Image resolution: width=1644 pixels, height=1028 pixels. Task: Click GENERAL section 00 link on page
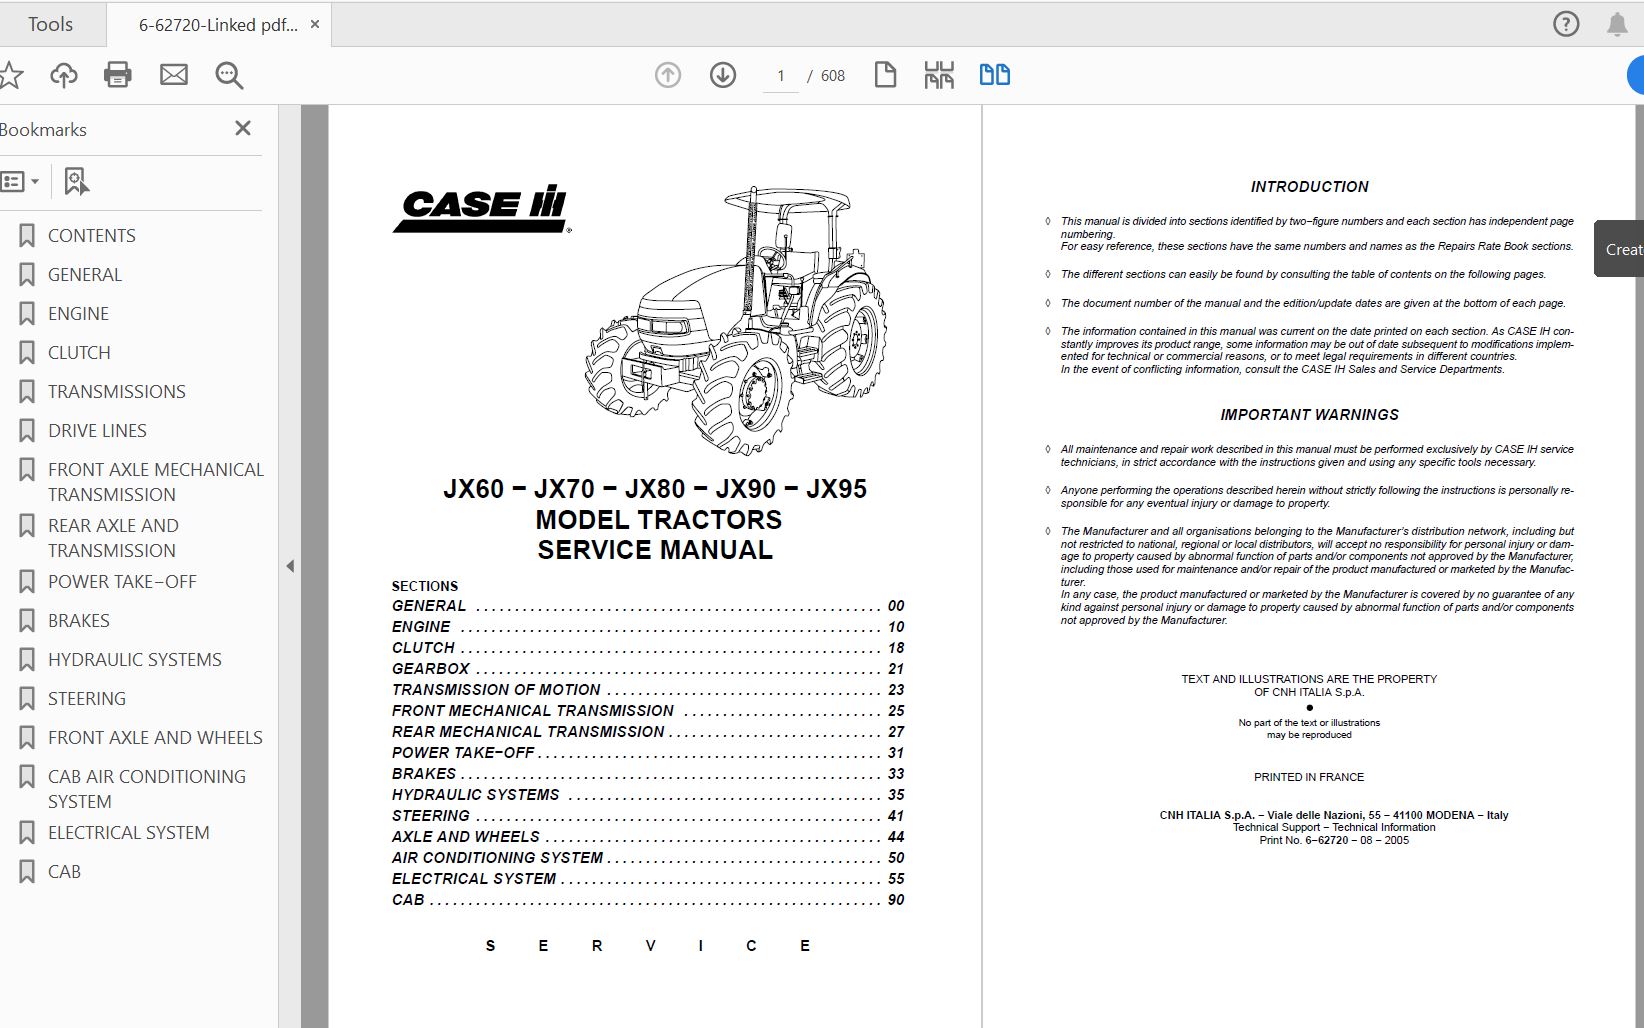coord(648,606)
